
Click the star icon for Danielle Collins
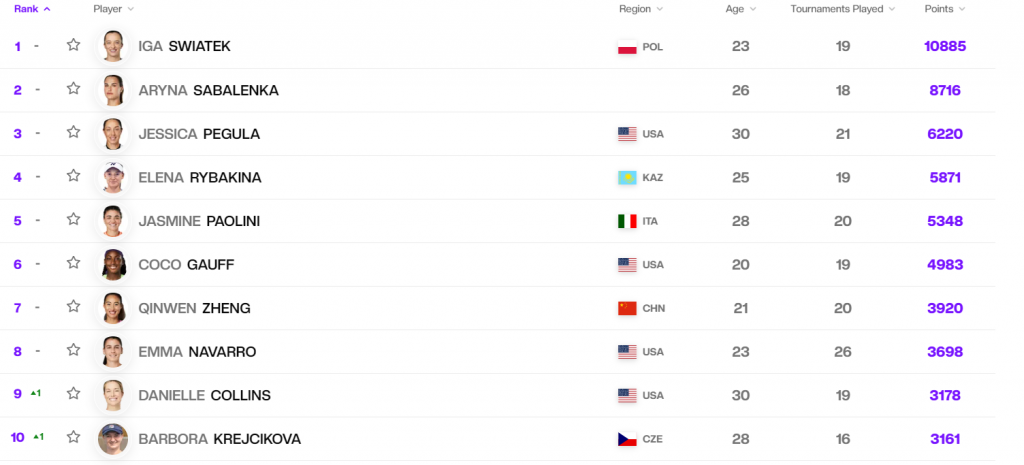[73, 394]
